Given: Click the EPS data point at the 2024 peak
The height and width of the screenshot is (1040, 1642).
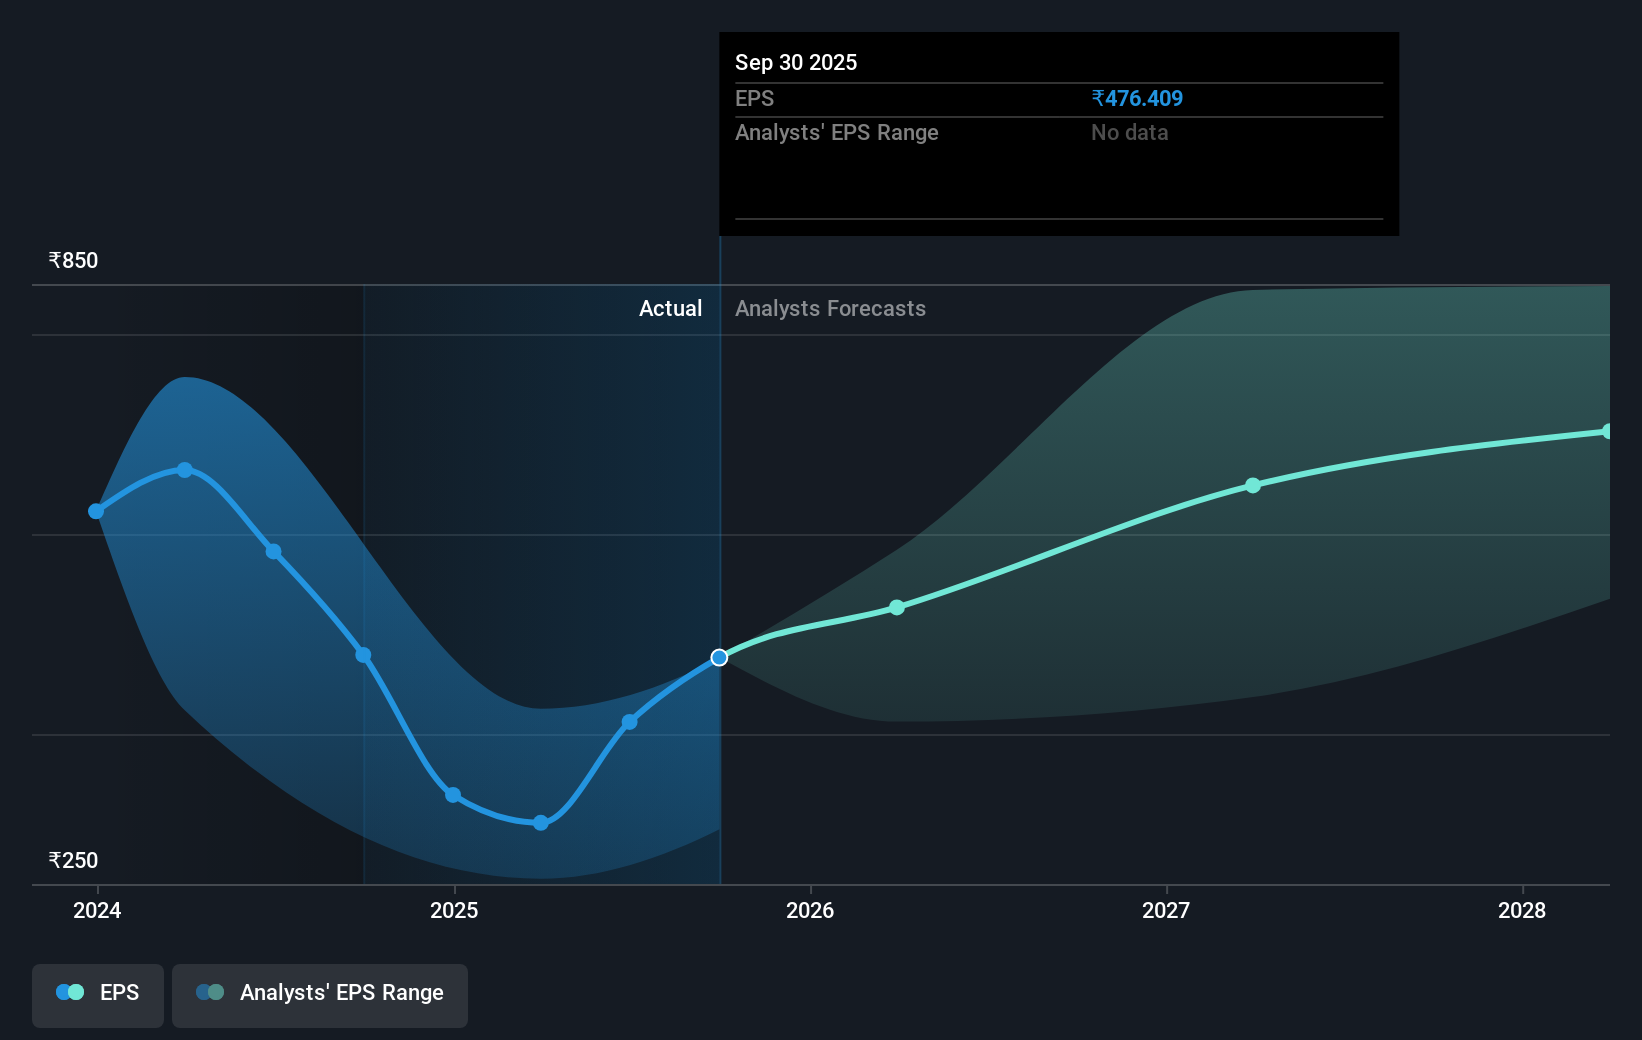Looking at the screenshot, I should pyautogui.click(x=185, y=469).
